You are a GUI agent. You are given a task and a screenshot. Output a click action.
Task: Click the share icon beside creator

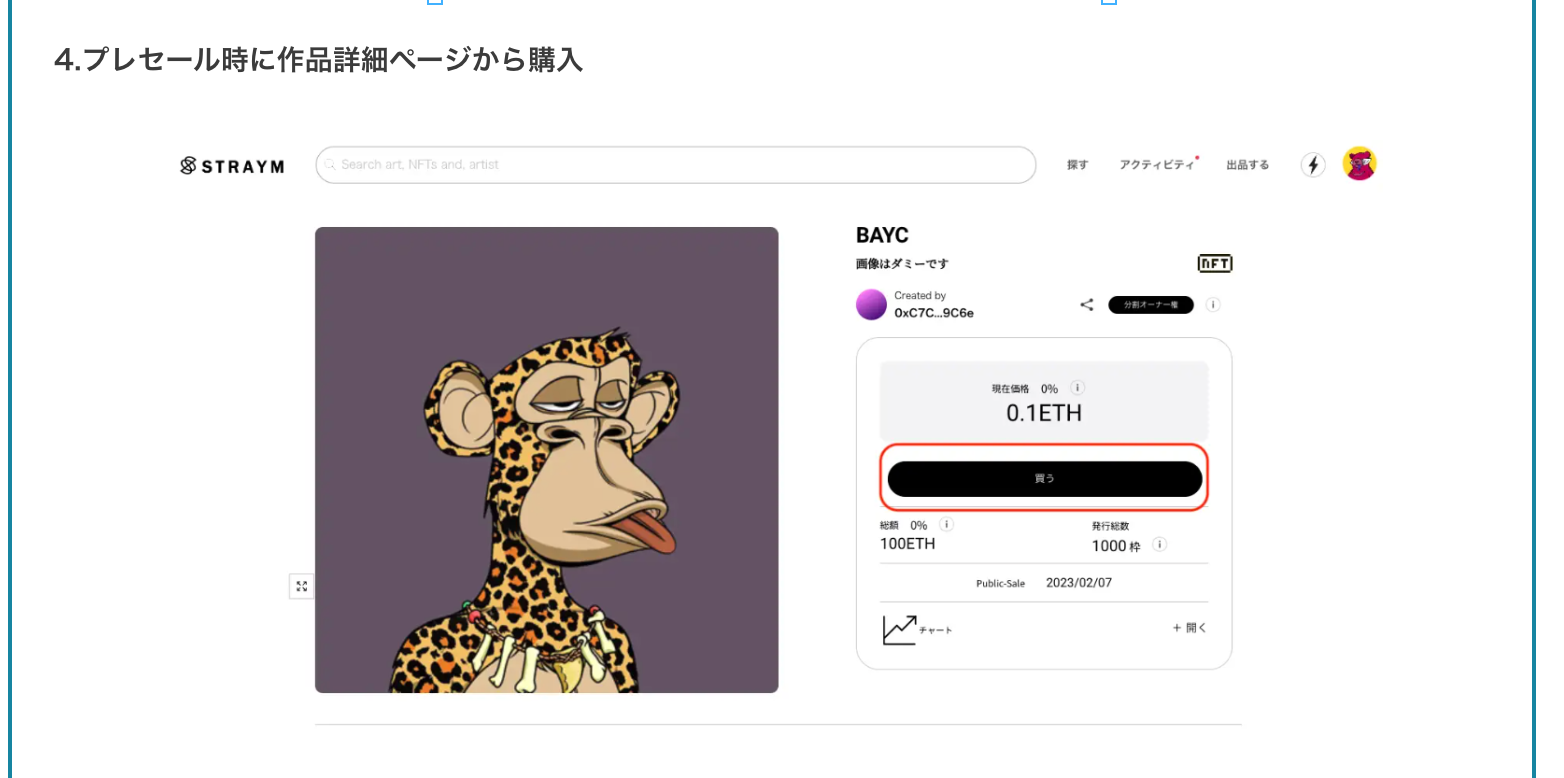pos(1087,305)
